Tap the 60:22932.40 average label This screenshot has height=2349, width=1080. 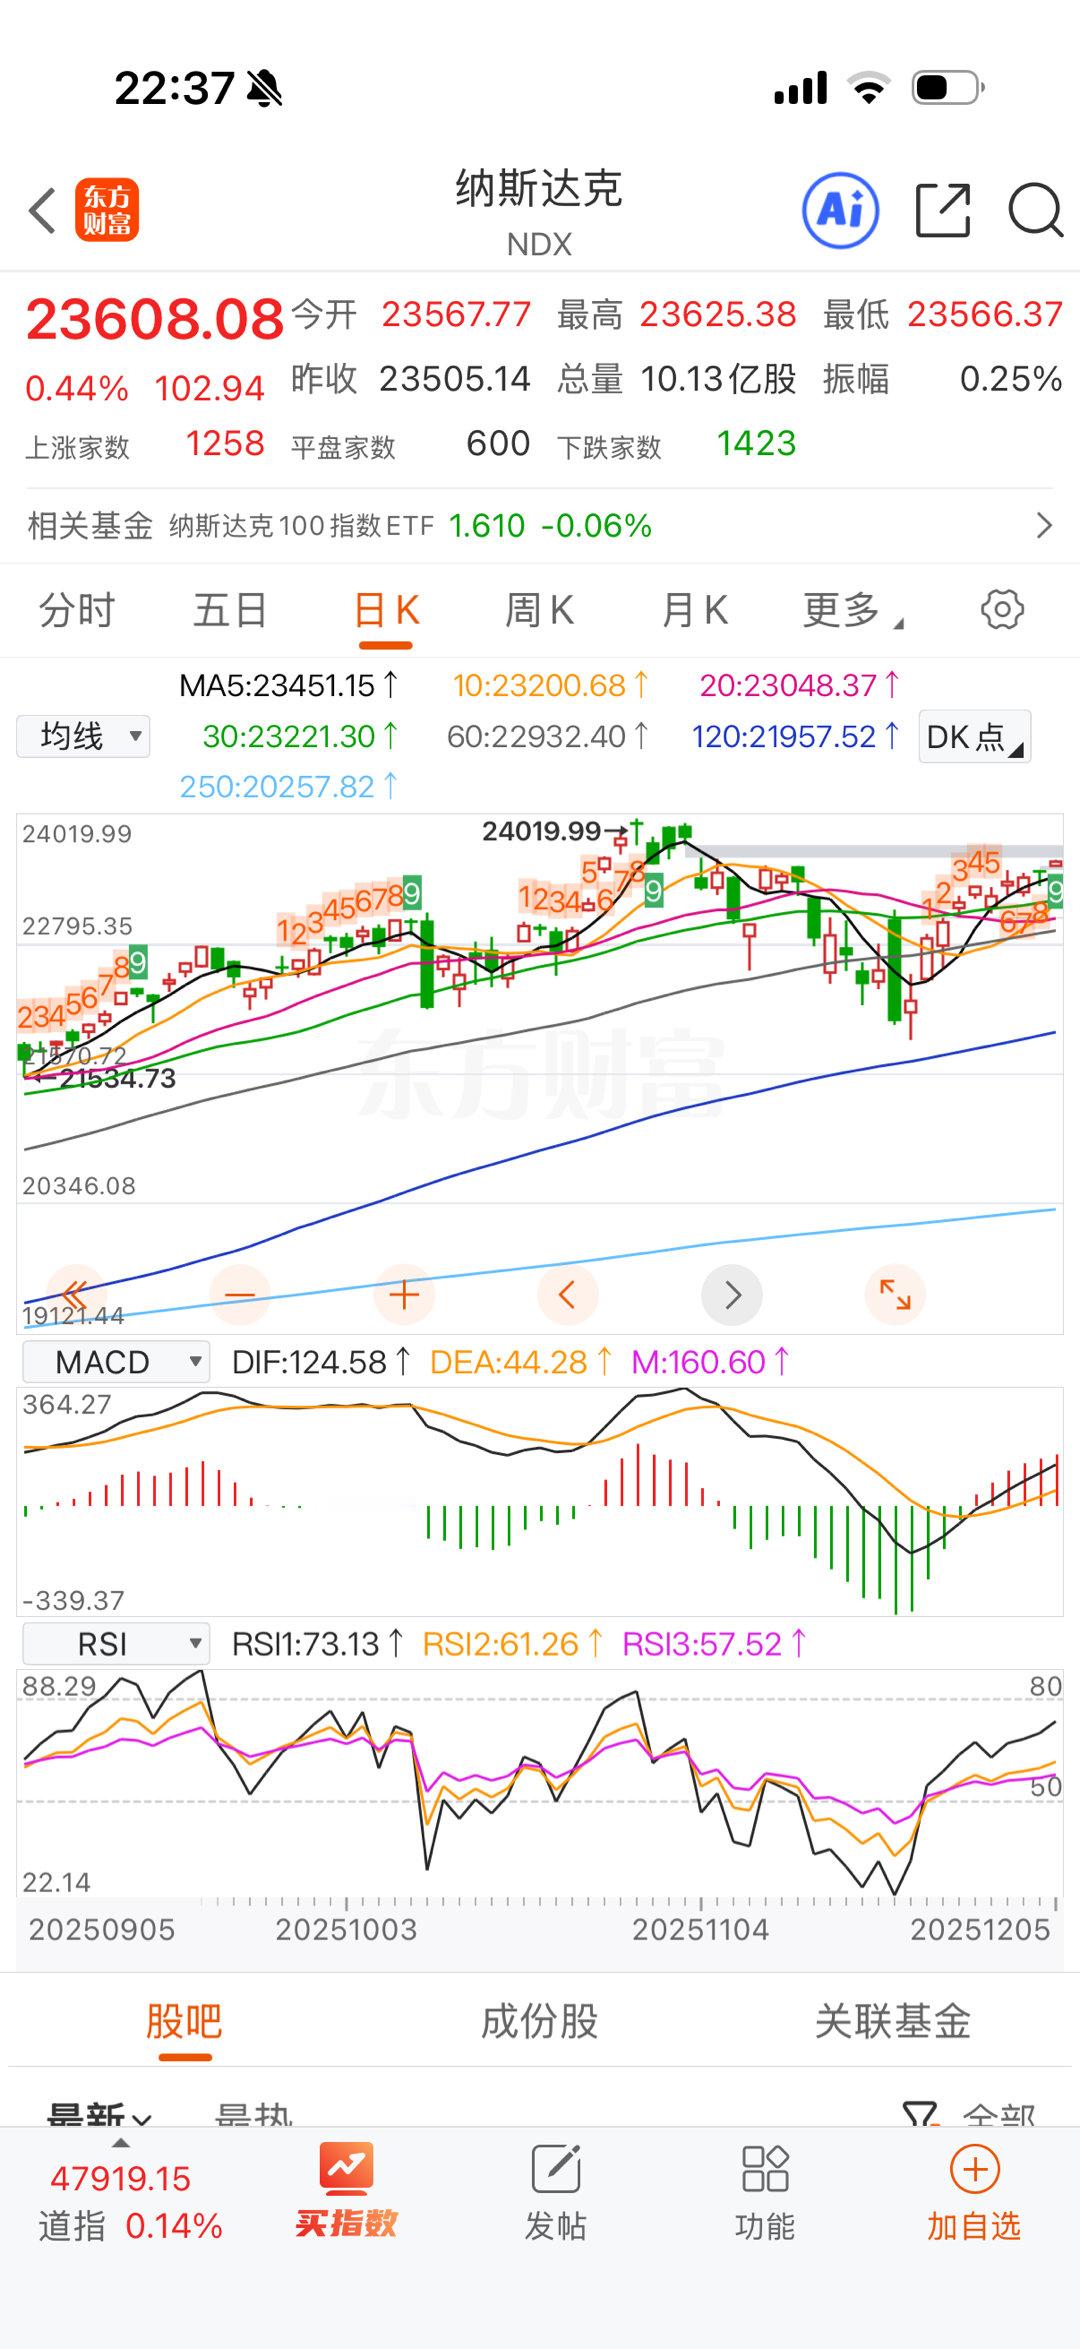pos(547,737)
